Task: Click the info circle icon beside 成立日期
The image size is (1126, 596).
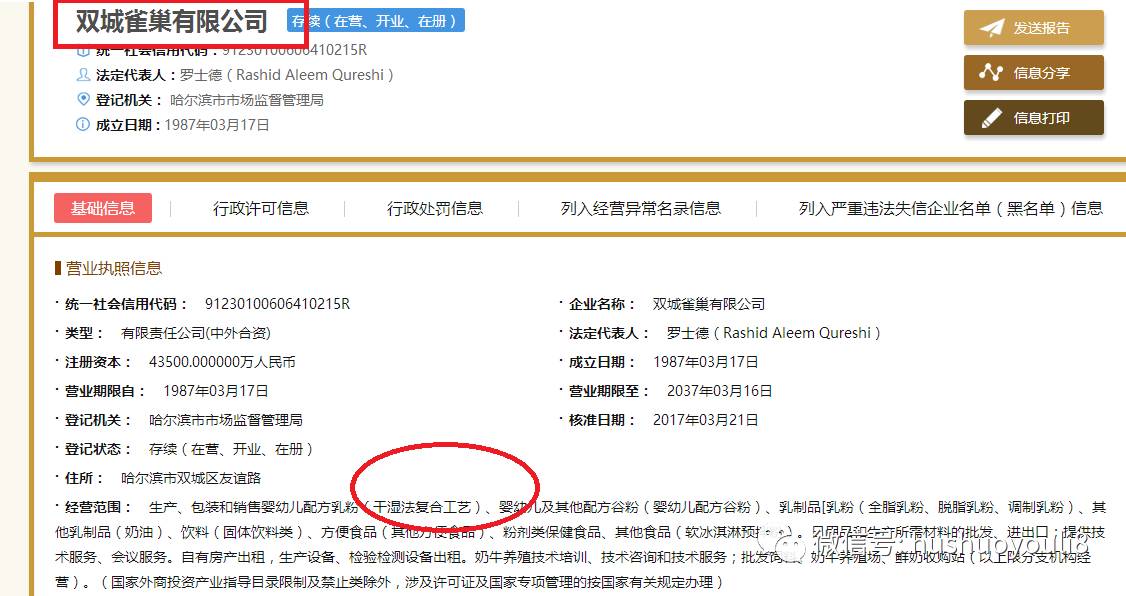Action: 81,124
